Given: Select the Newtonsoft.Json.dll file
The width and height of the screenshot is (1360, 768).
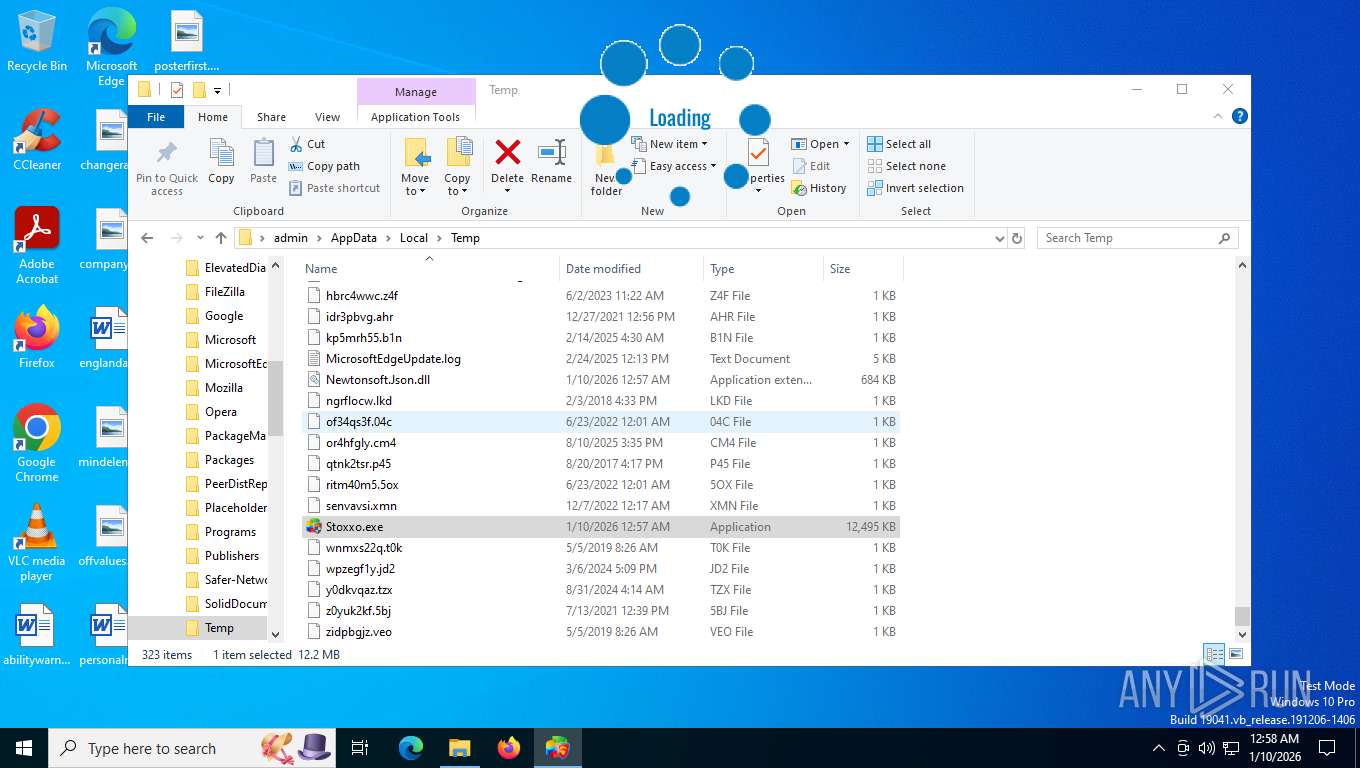Looking at the screenshot, I should (600, 380).
